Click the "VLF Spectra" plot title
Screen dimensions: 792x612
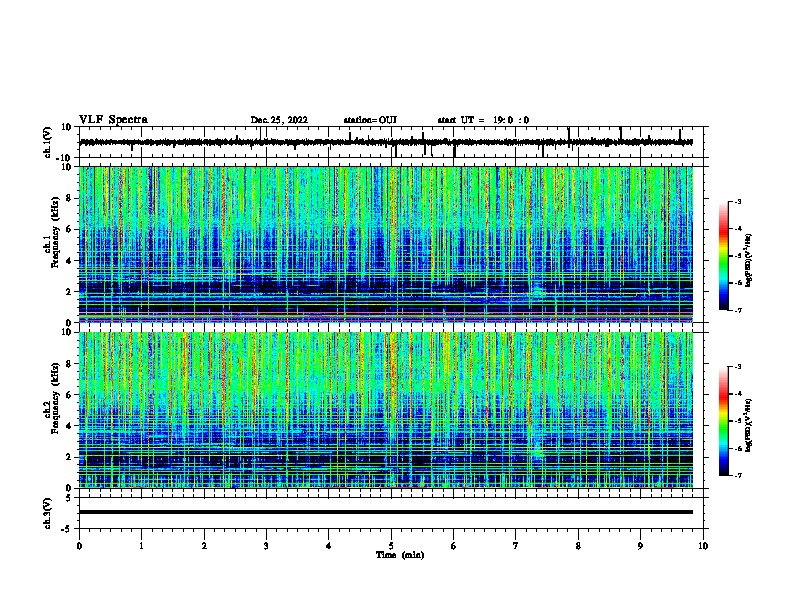pos(113,120)
